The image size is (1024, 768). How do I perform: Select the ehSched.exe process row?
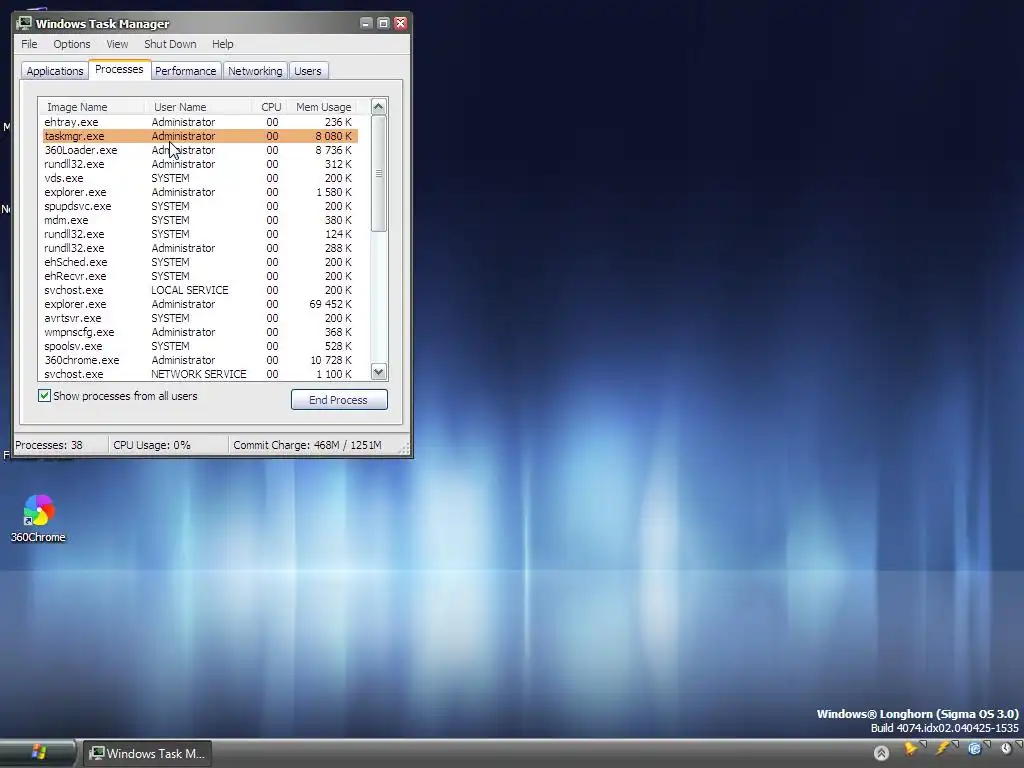tap(200, 262)
